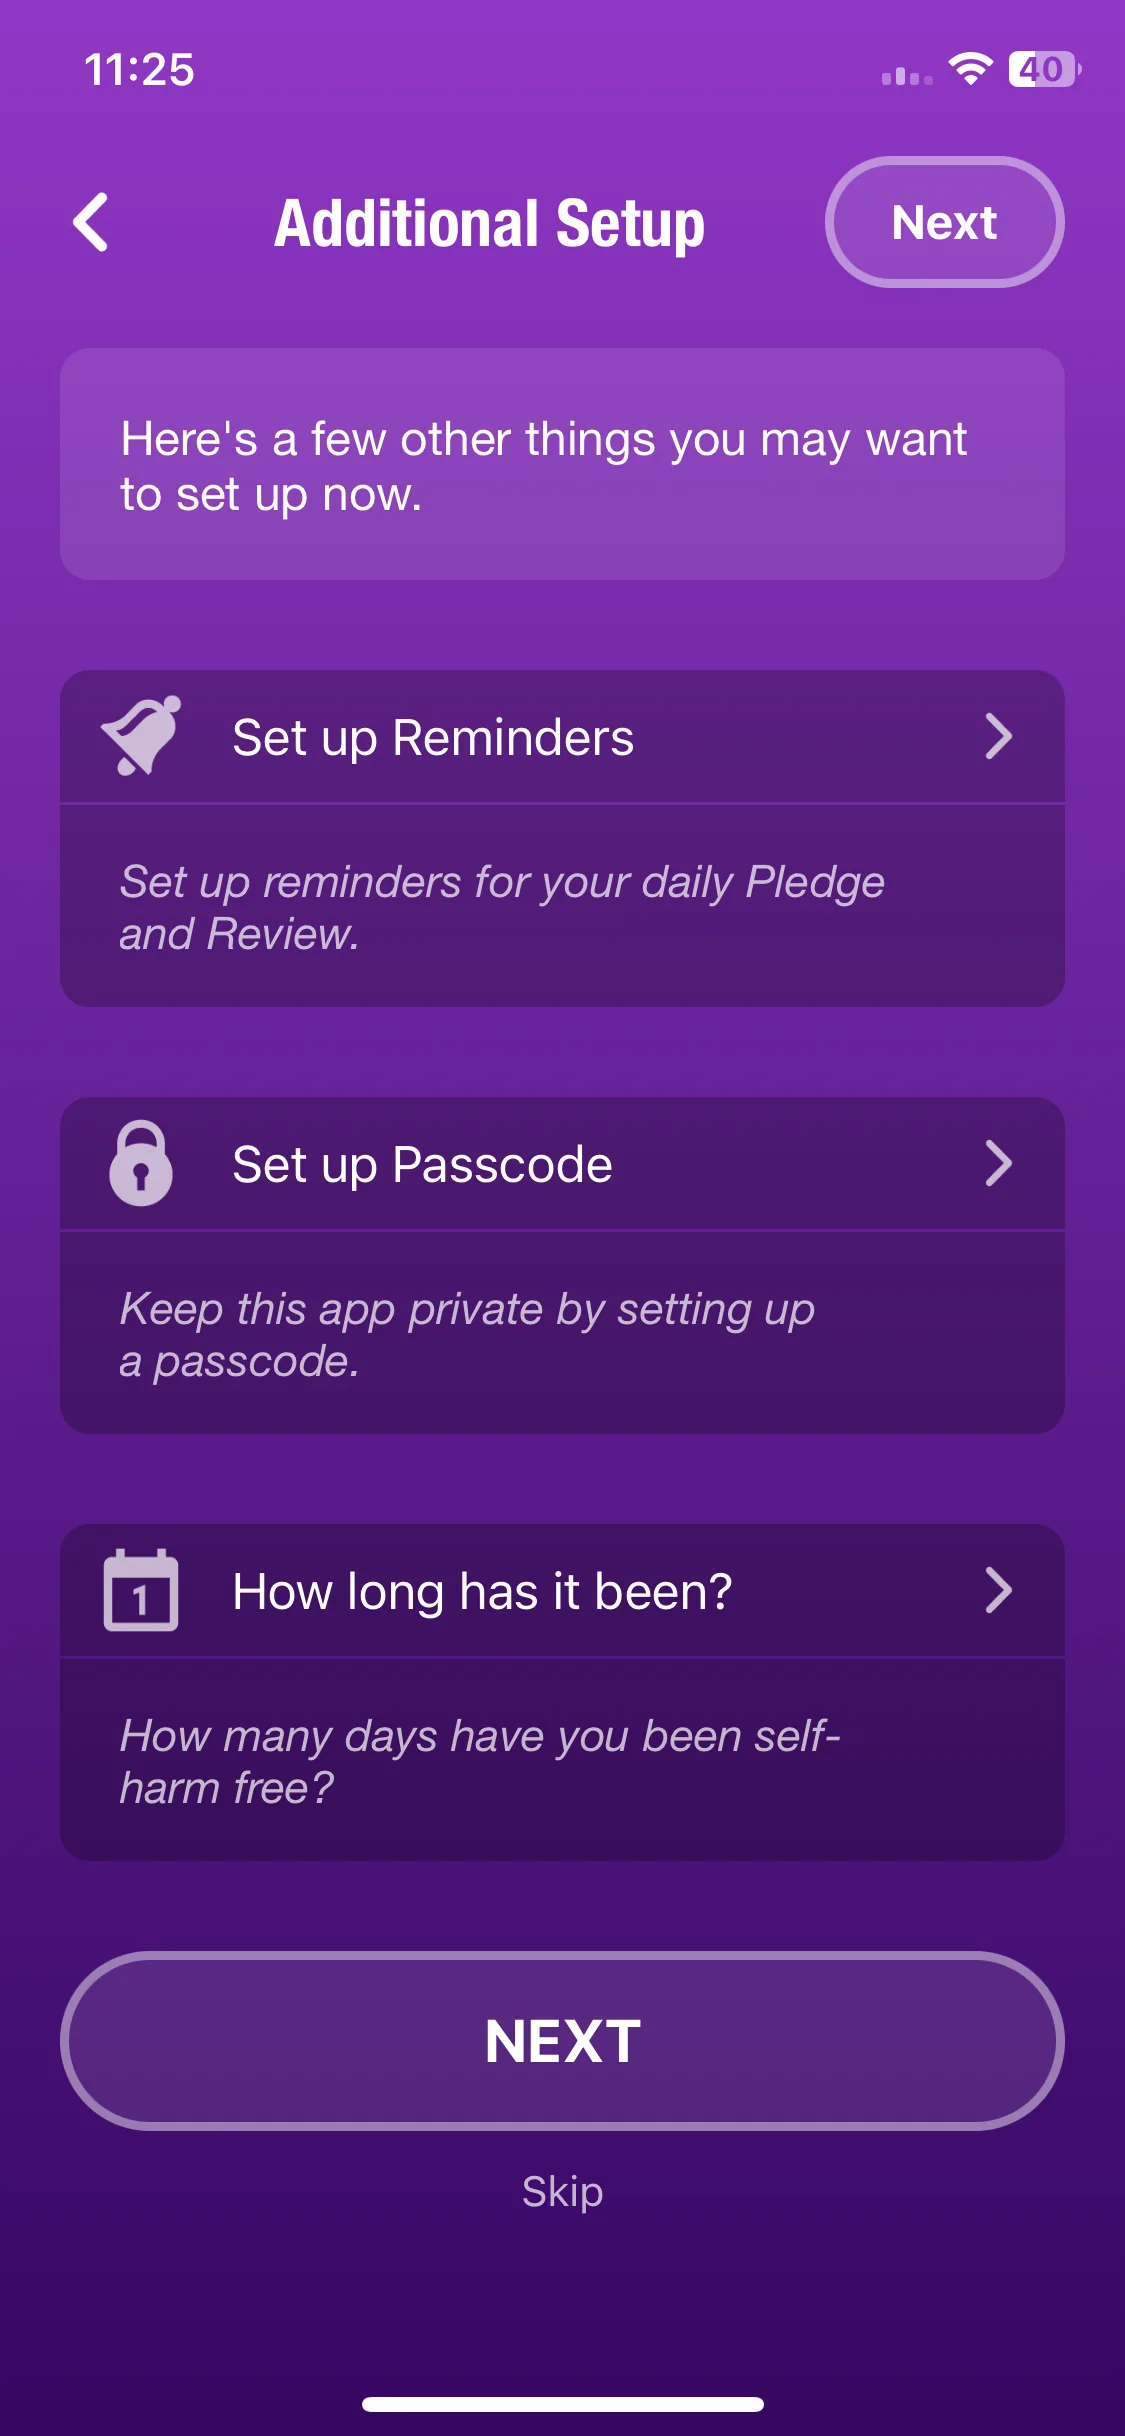Tap the calendar day-one icon
1125x2436 pixels.
[x=141, y=1590]
